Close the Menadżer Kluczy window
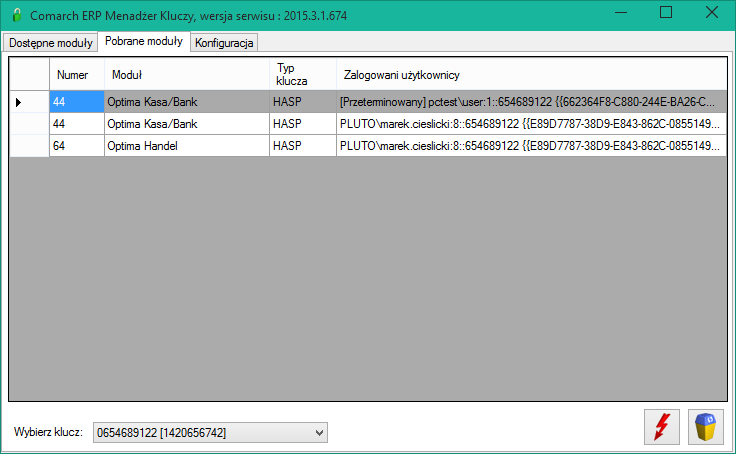The image size is (736, 454). pos(712,13)
